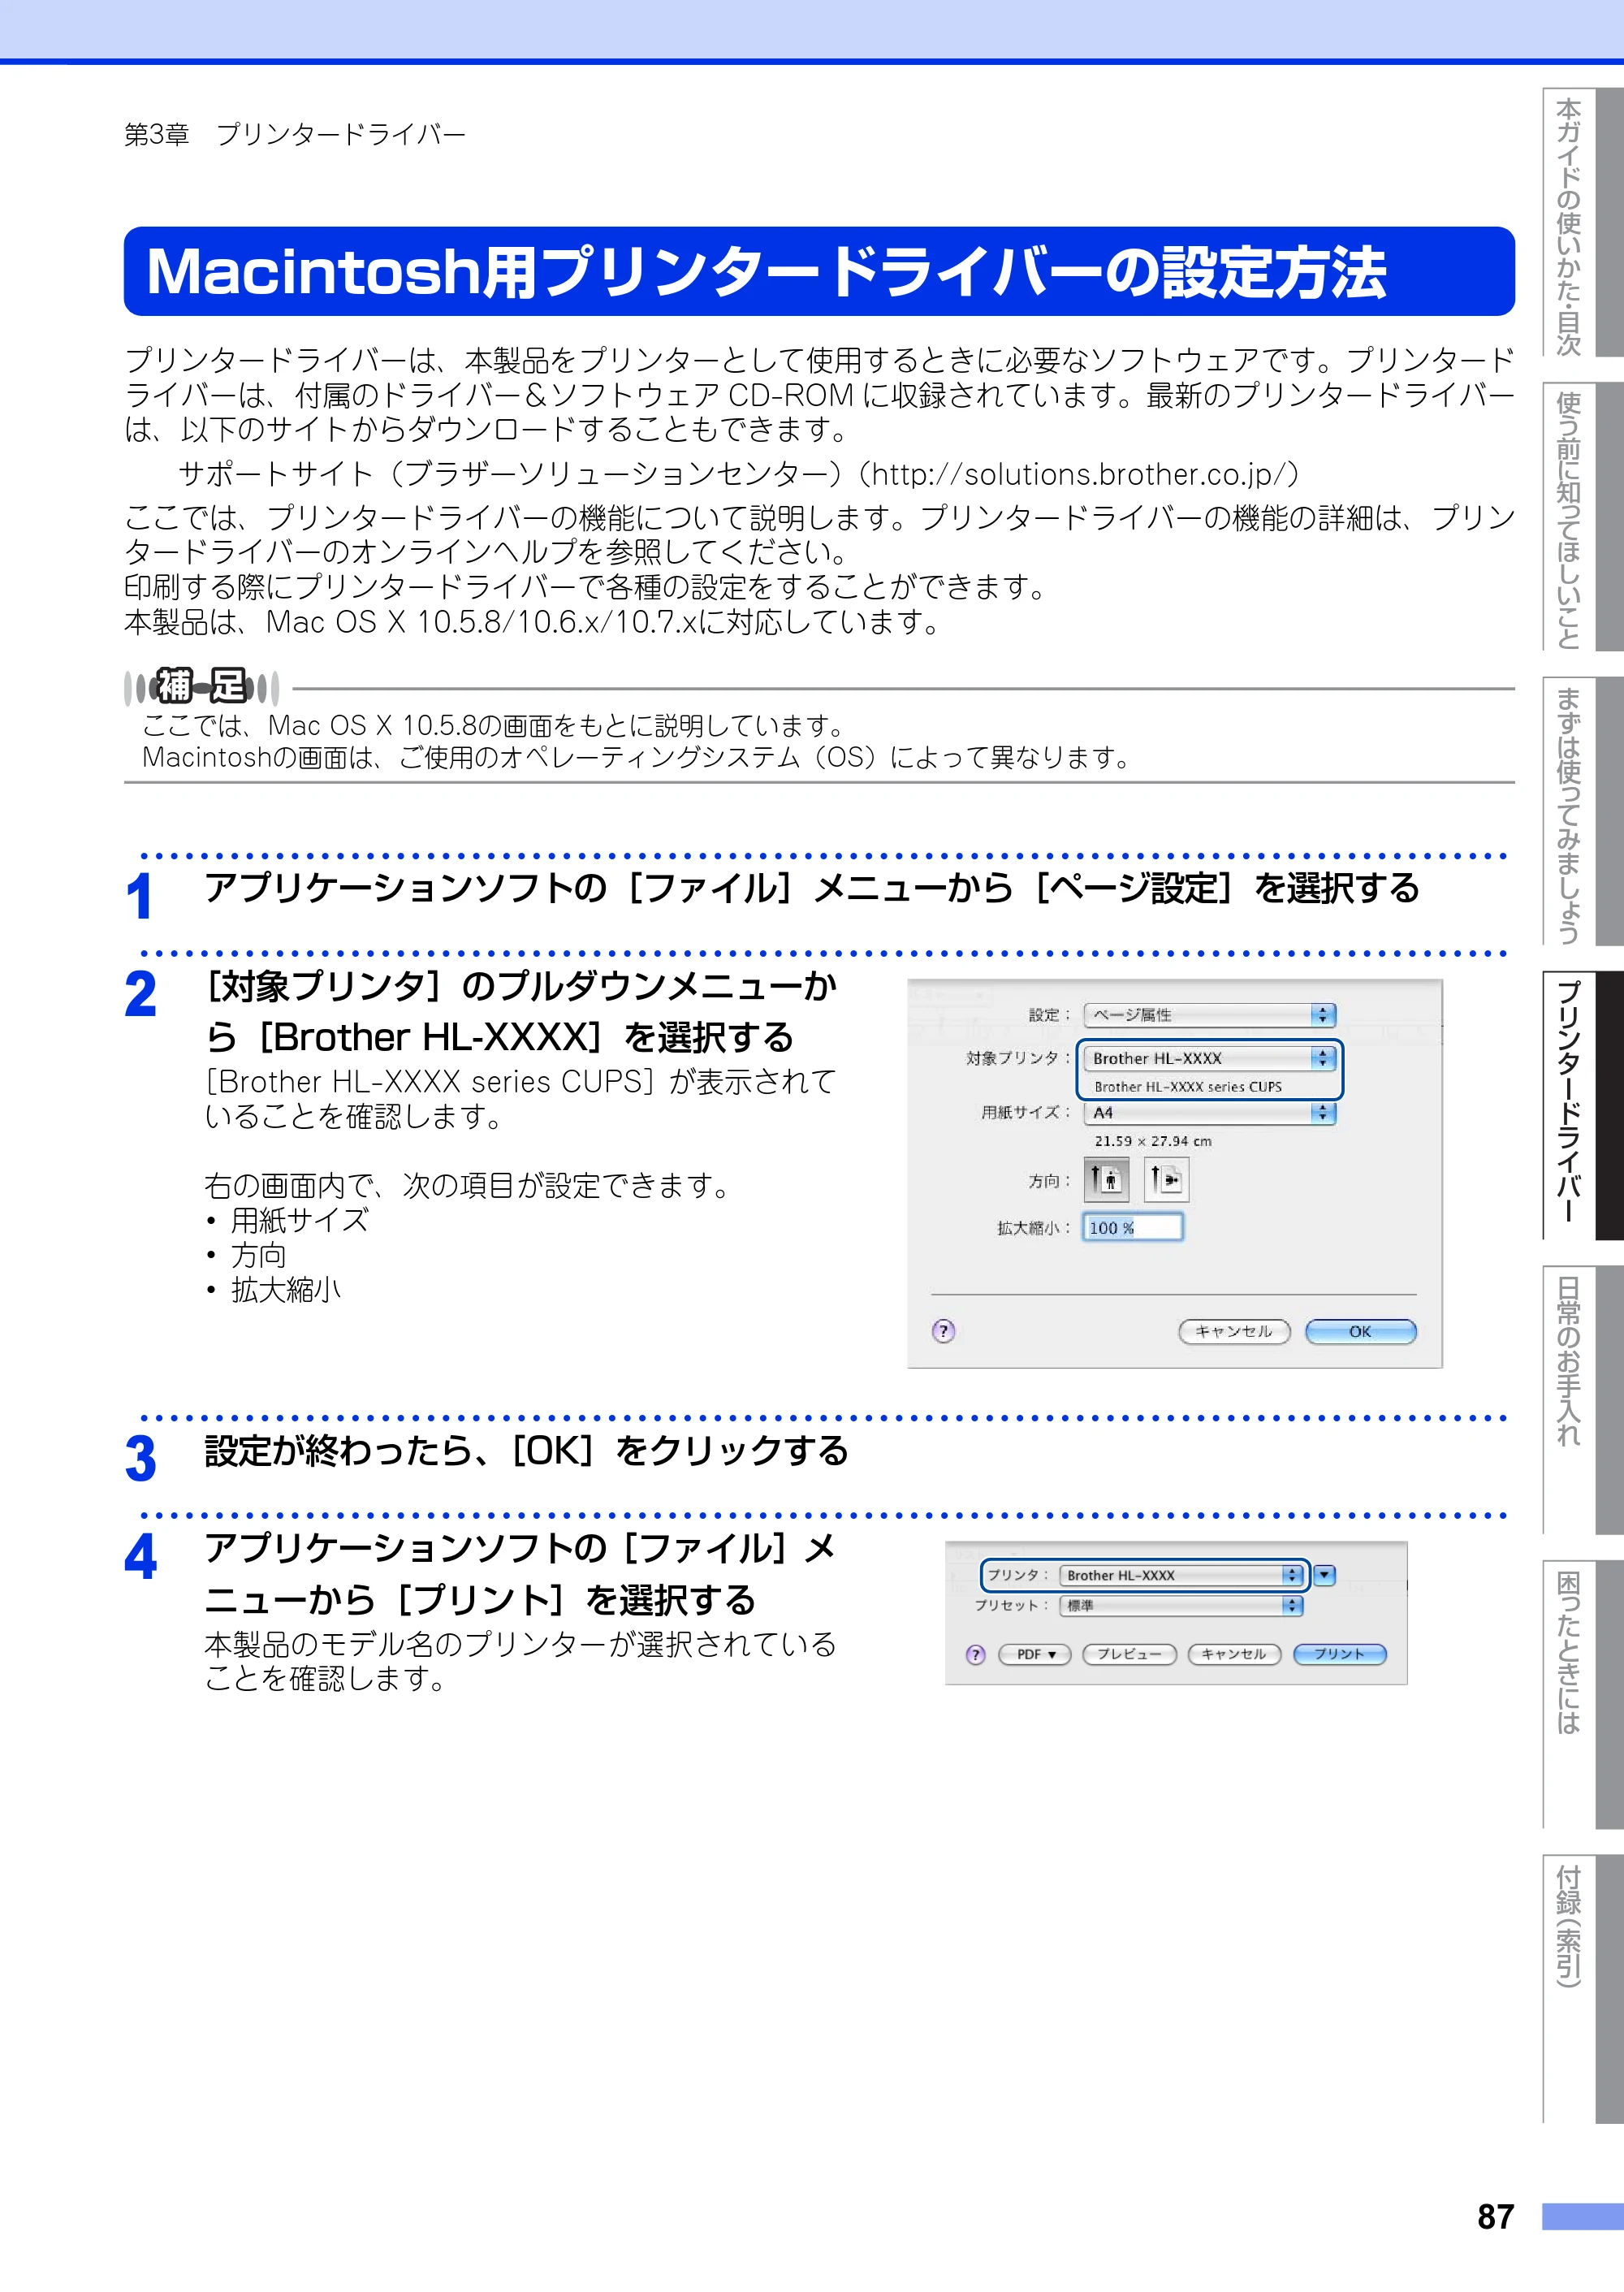Click step 3 text 設定が終わったら、[OK]をクリックする
Image resolution: width=1624 pixels, height=2292 pixels.
pos(527,1451)
